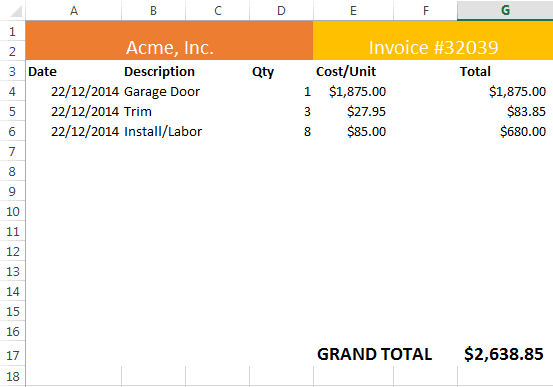Screen dimensions: 553x387
Task: Select row 11 header
Action: [x=13, y=231]
